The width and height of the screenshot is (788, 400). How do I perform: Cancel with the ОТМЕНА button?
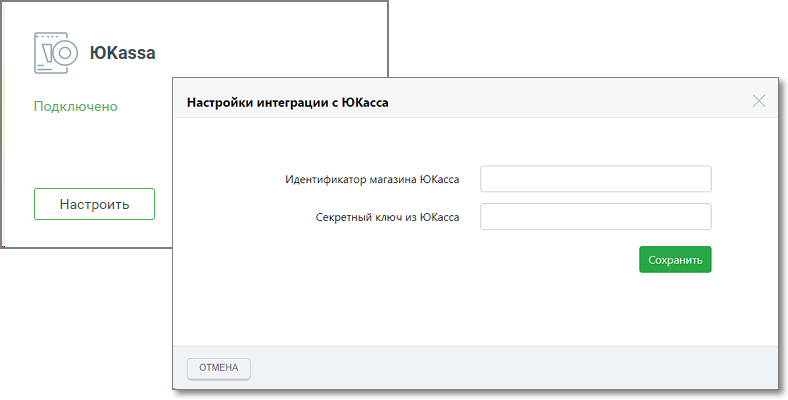pos(219,368)
